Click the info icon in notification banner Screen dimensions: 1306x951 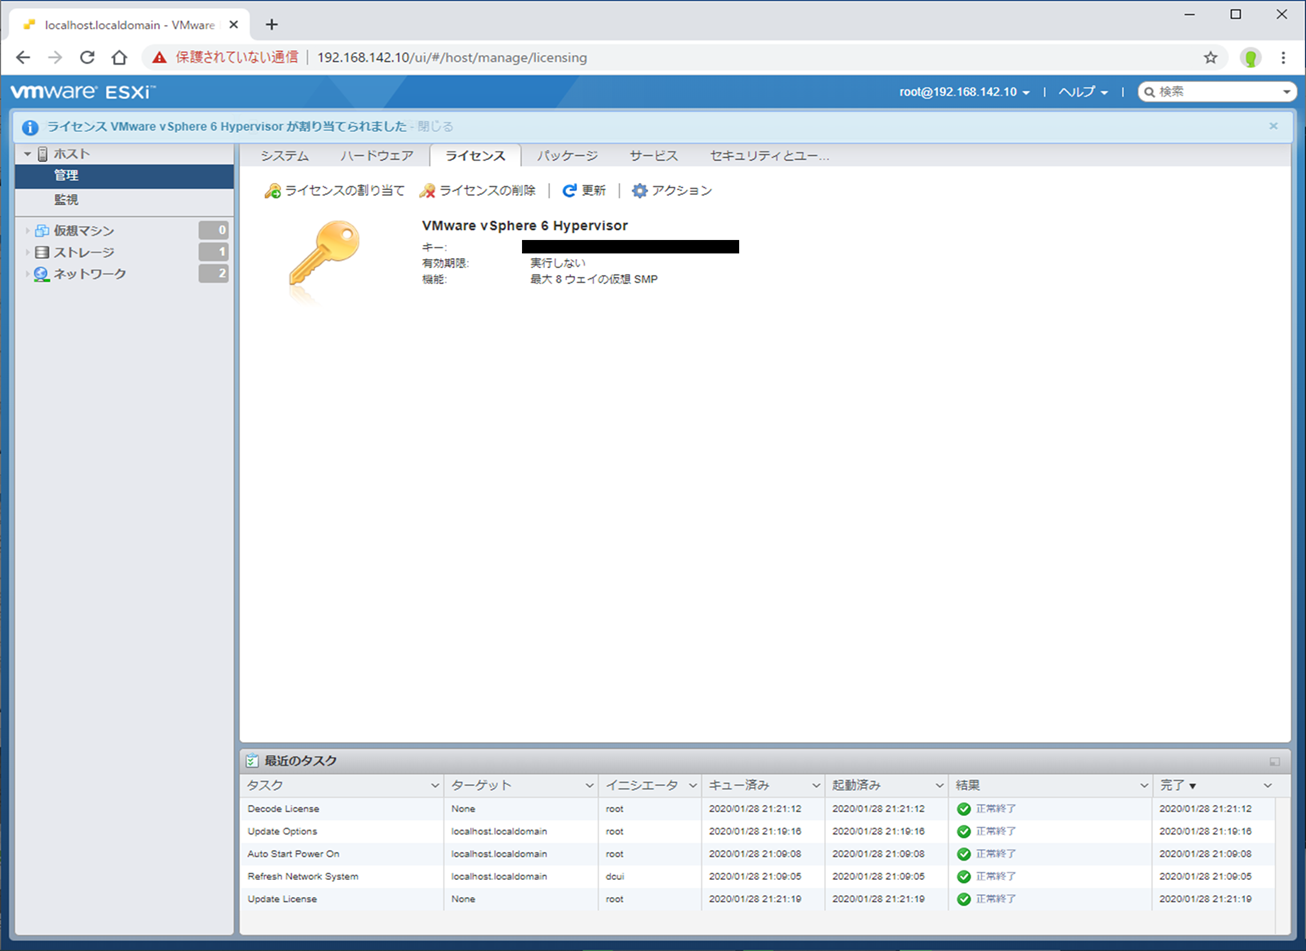click(30, 127)
